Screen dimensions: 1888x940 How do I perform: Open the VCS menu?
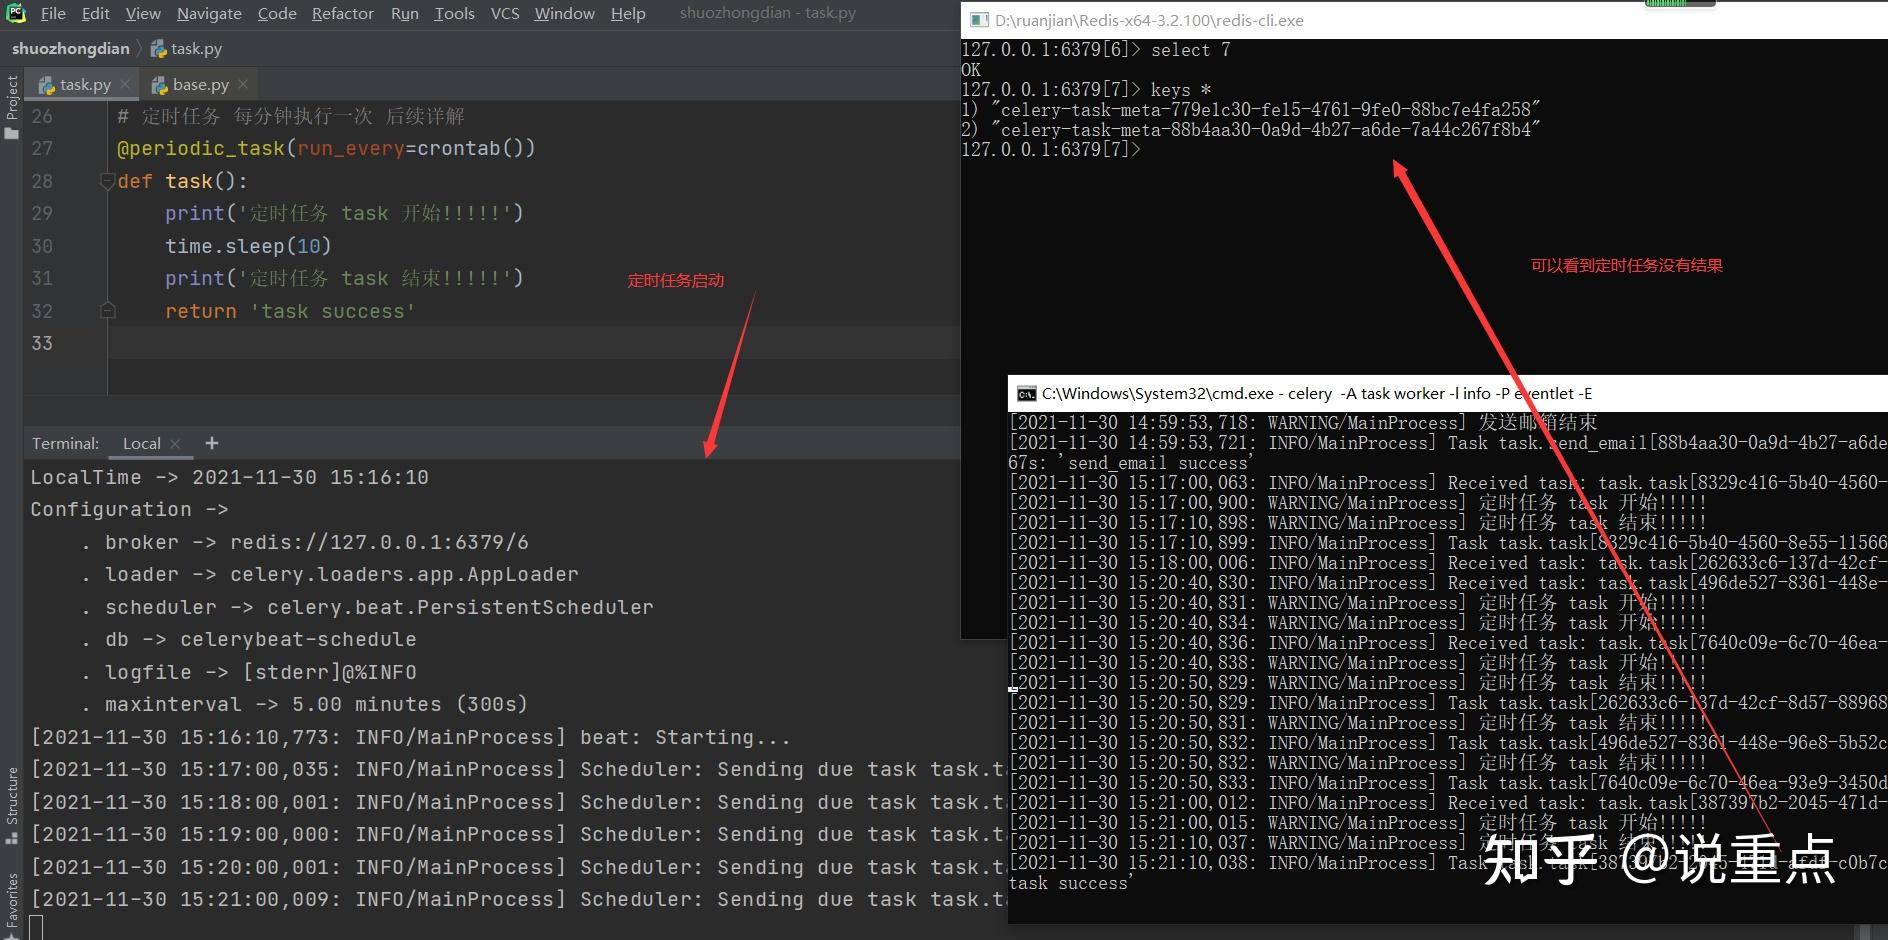click(505, 13)
